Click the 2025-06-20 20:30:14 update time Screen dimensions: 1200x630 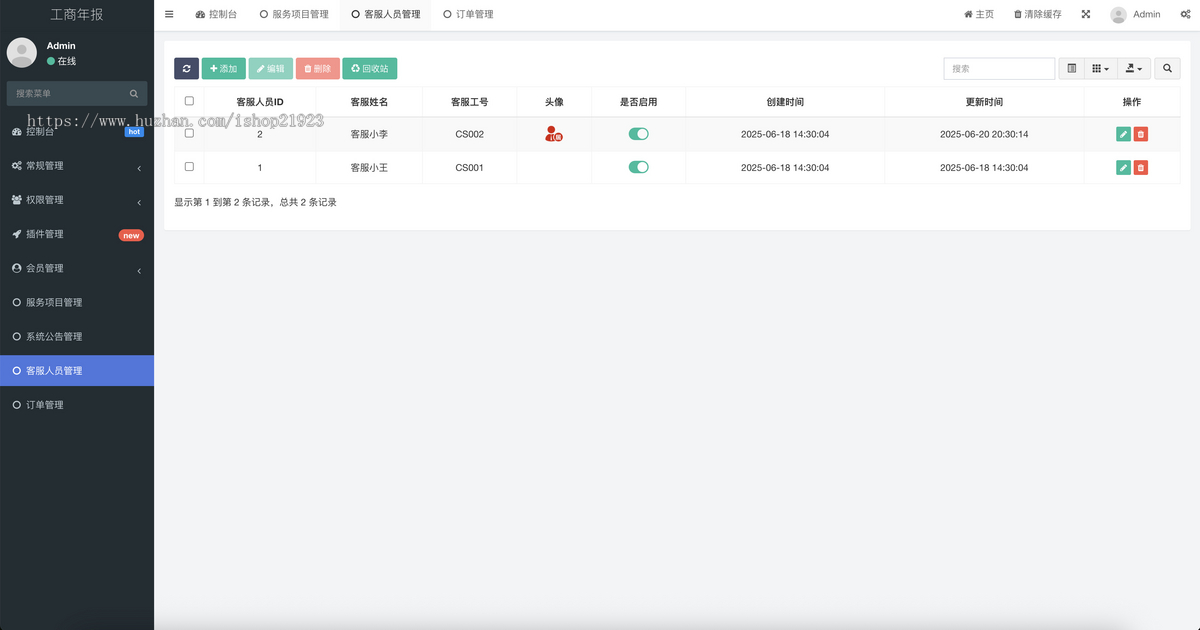(984, 134)
